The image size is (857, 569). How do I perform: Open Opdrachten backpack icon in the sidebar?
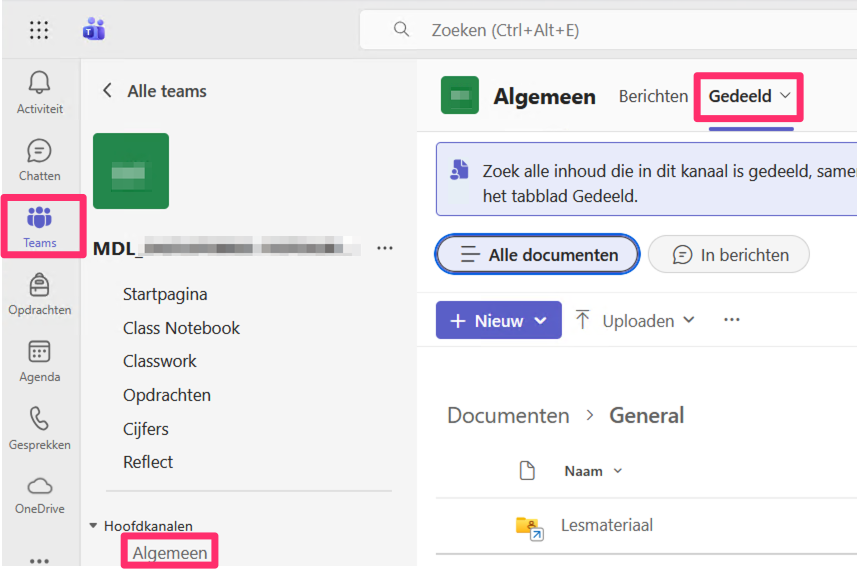point(39,286)
